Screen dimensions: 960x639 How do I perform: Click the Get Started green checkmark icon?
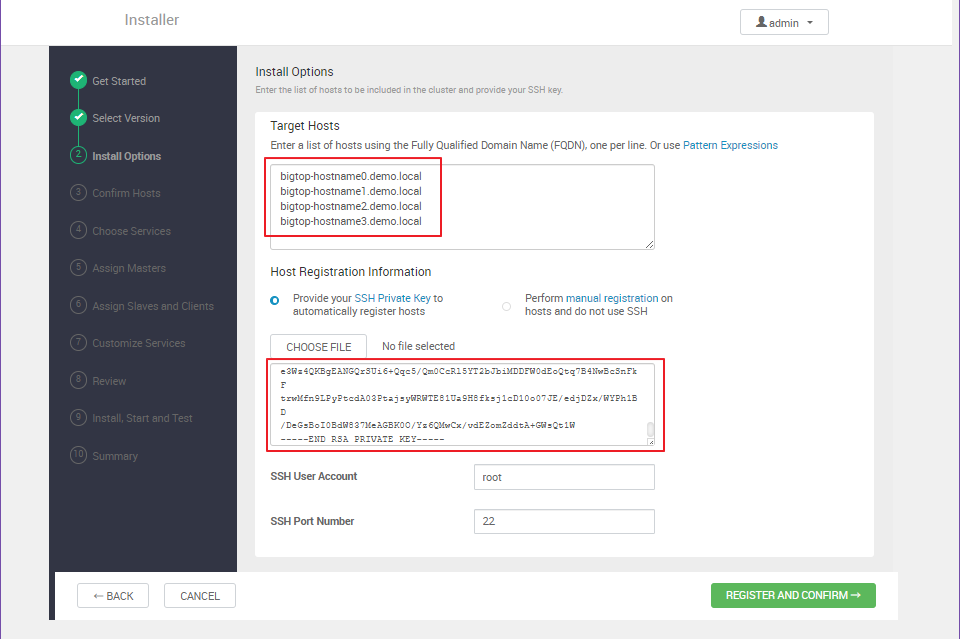(x=78, y=80)
